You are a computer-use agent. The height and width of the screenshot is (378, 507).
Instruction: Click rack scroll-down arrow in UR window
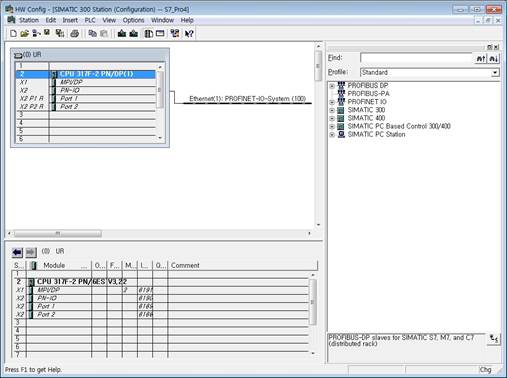(160, 138)
